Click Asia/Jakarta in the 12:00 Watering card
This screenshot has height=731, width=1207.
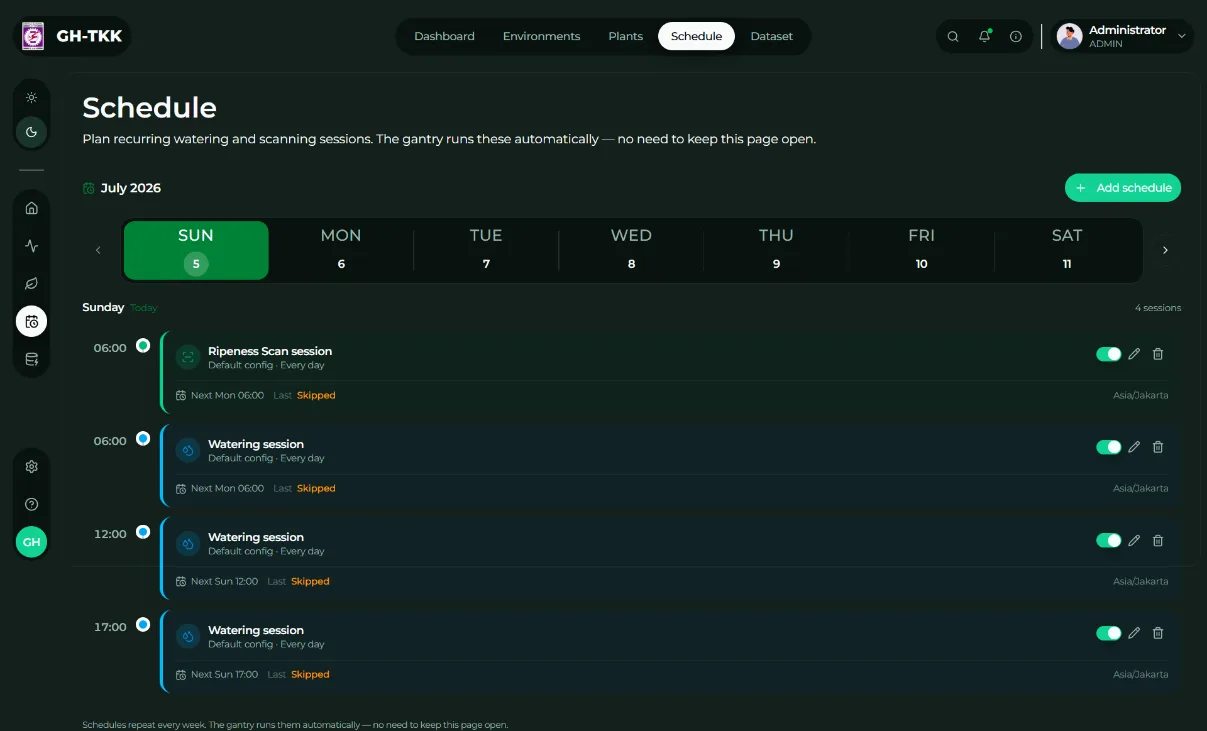(x=1140, y=581)
